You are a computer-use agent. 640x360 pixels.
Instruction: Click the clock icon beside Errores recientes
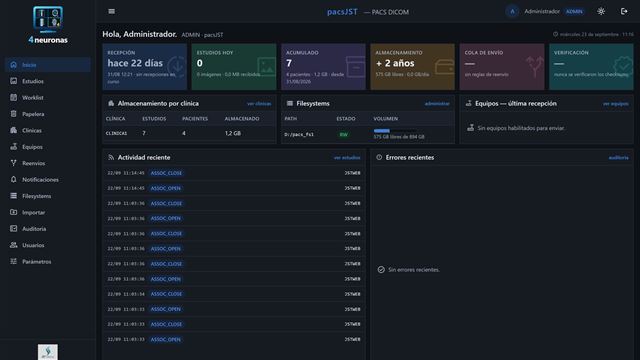[x=379, y=158]
